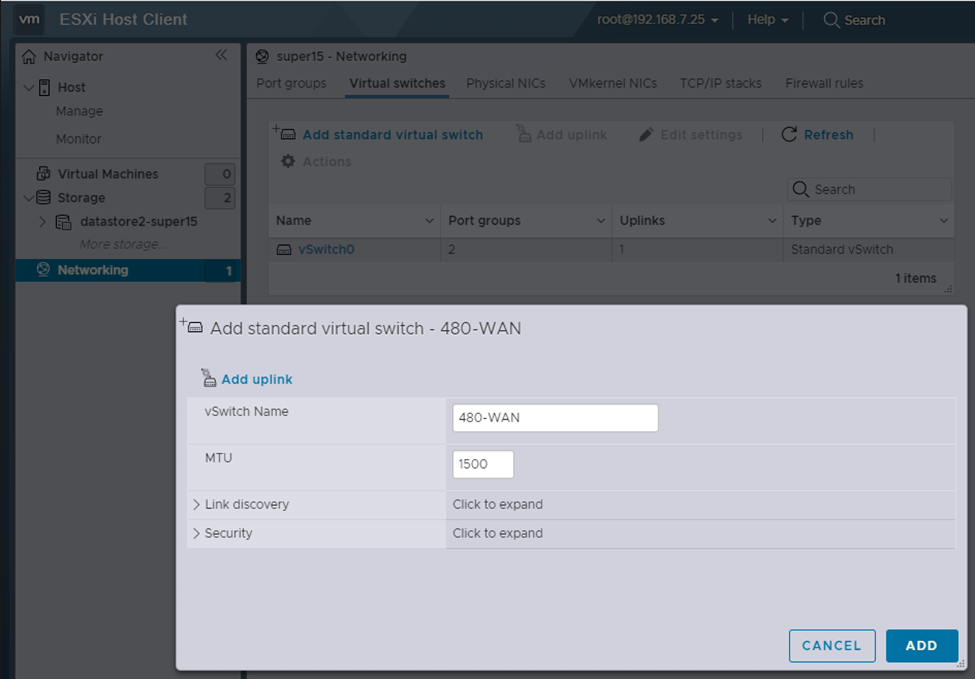Click the header Search text field
Screen dimensions: 975x679
(x=864, y=20)
